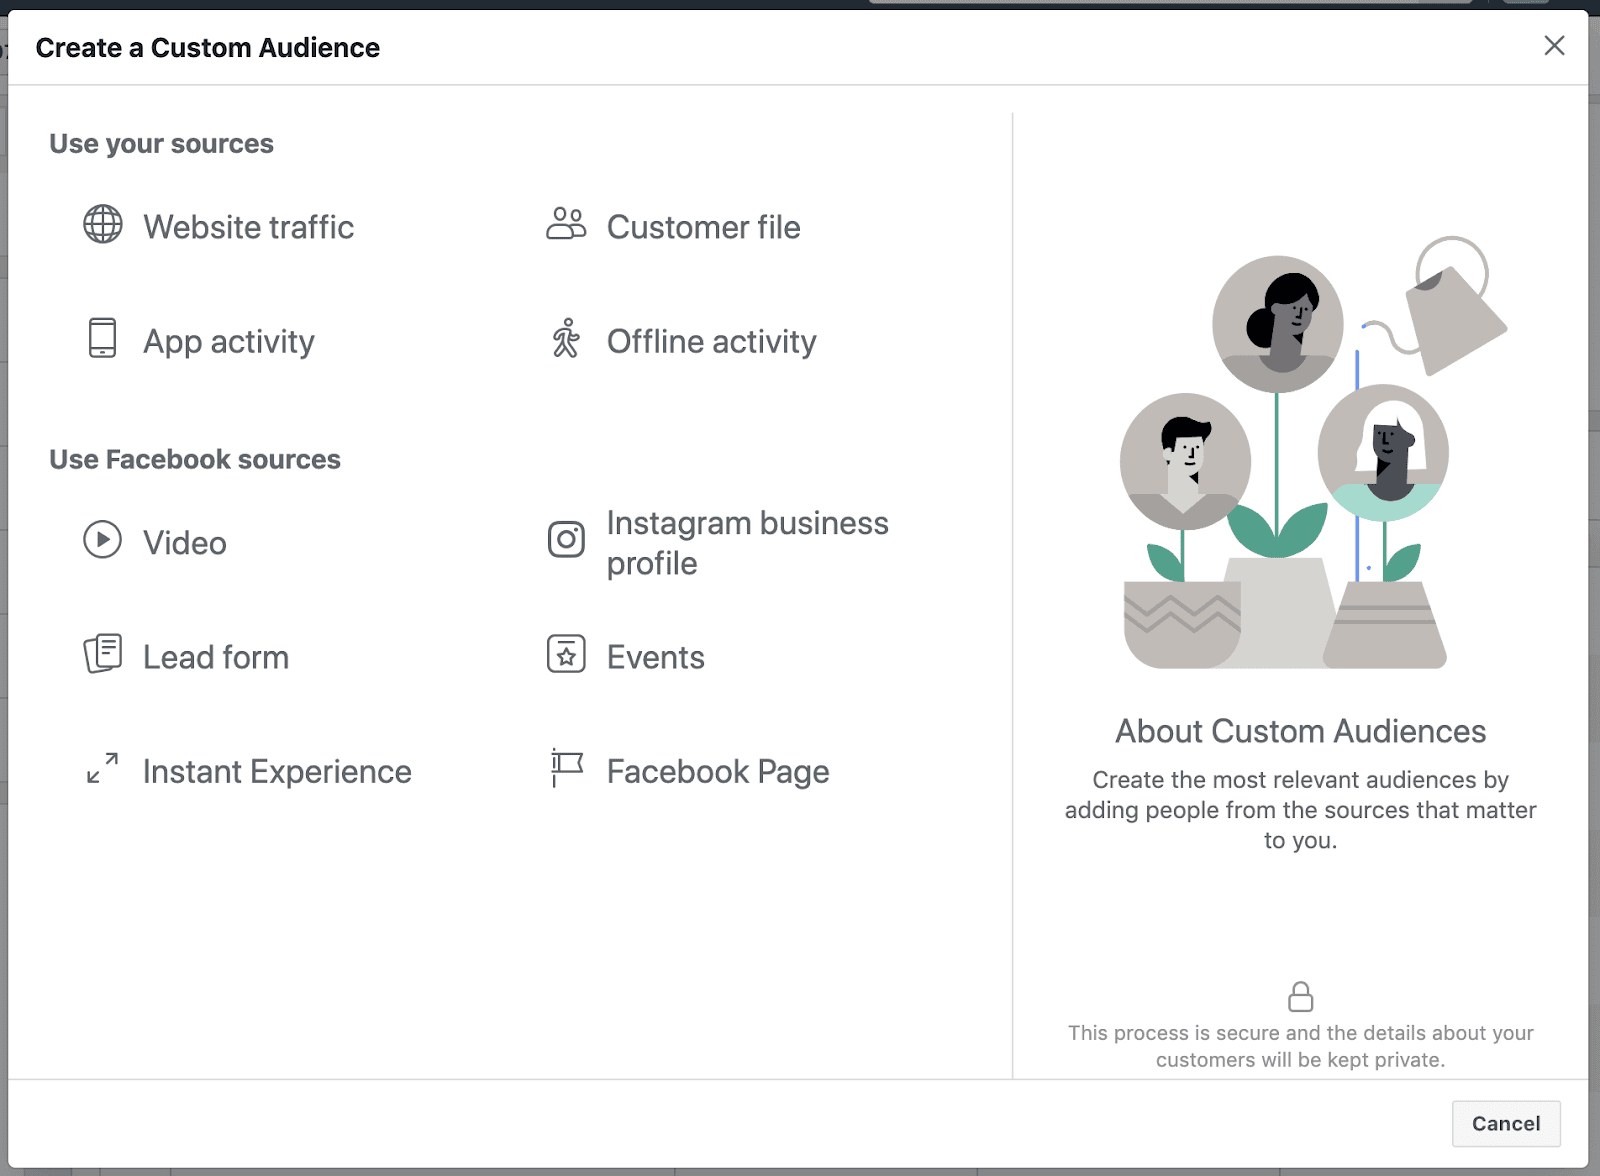Click the people icon for Customer file
Screen dimensions: 1600x1176
566,224
